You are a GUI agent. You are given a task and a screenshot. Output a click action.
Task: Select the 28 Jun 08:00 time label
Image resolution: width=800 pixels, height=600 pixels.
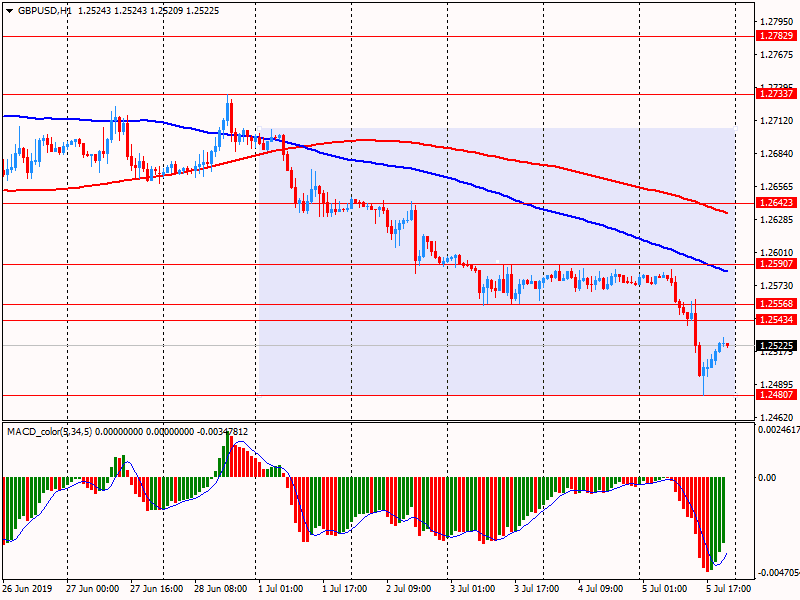pos(220,588)
